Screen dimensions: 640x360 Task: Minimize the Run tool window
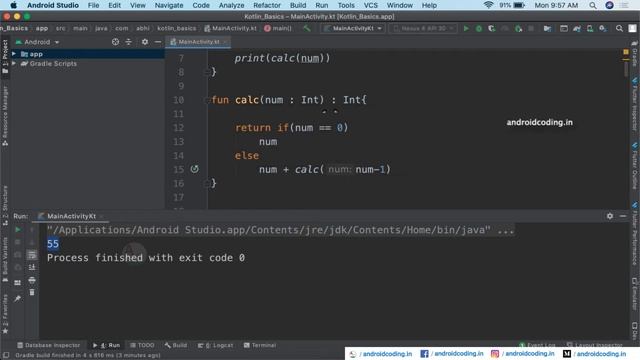623,216
